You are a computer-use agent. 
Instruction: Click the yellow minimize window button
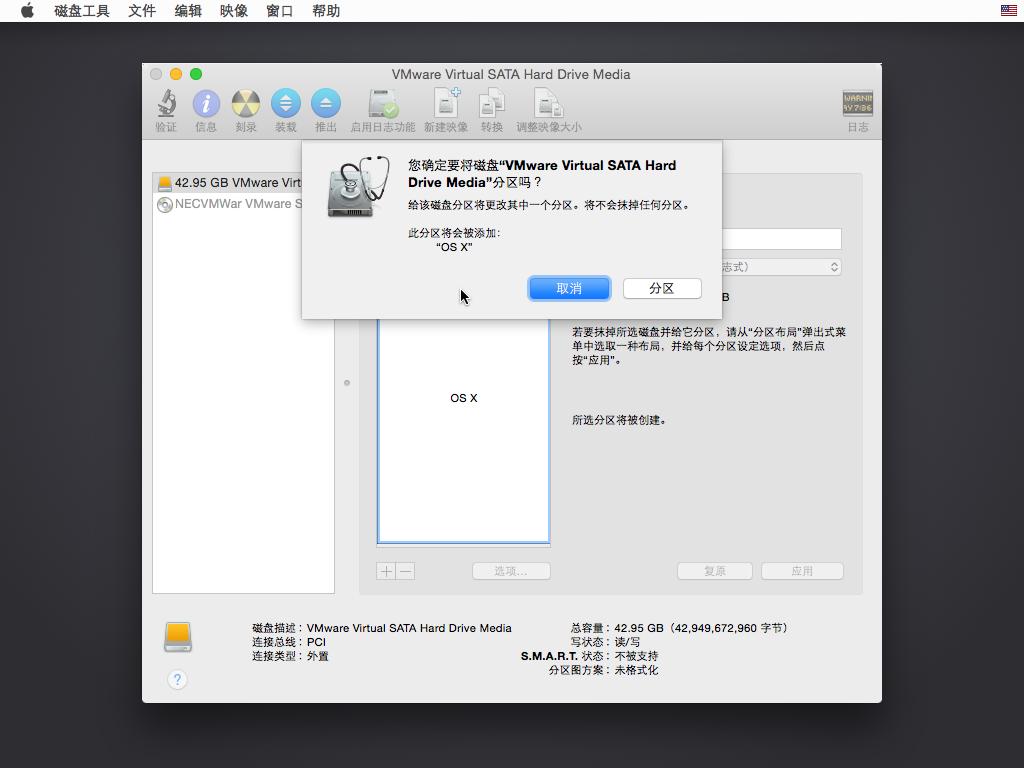click(x=176, y=74)
